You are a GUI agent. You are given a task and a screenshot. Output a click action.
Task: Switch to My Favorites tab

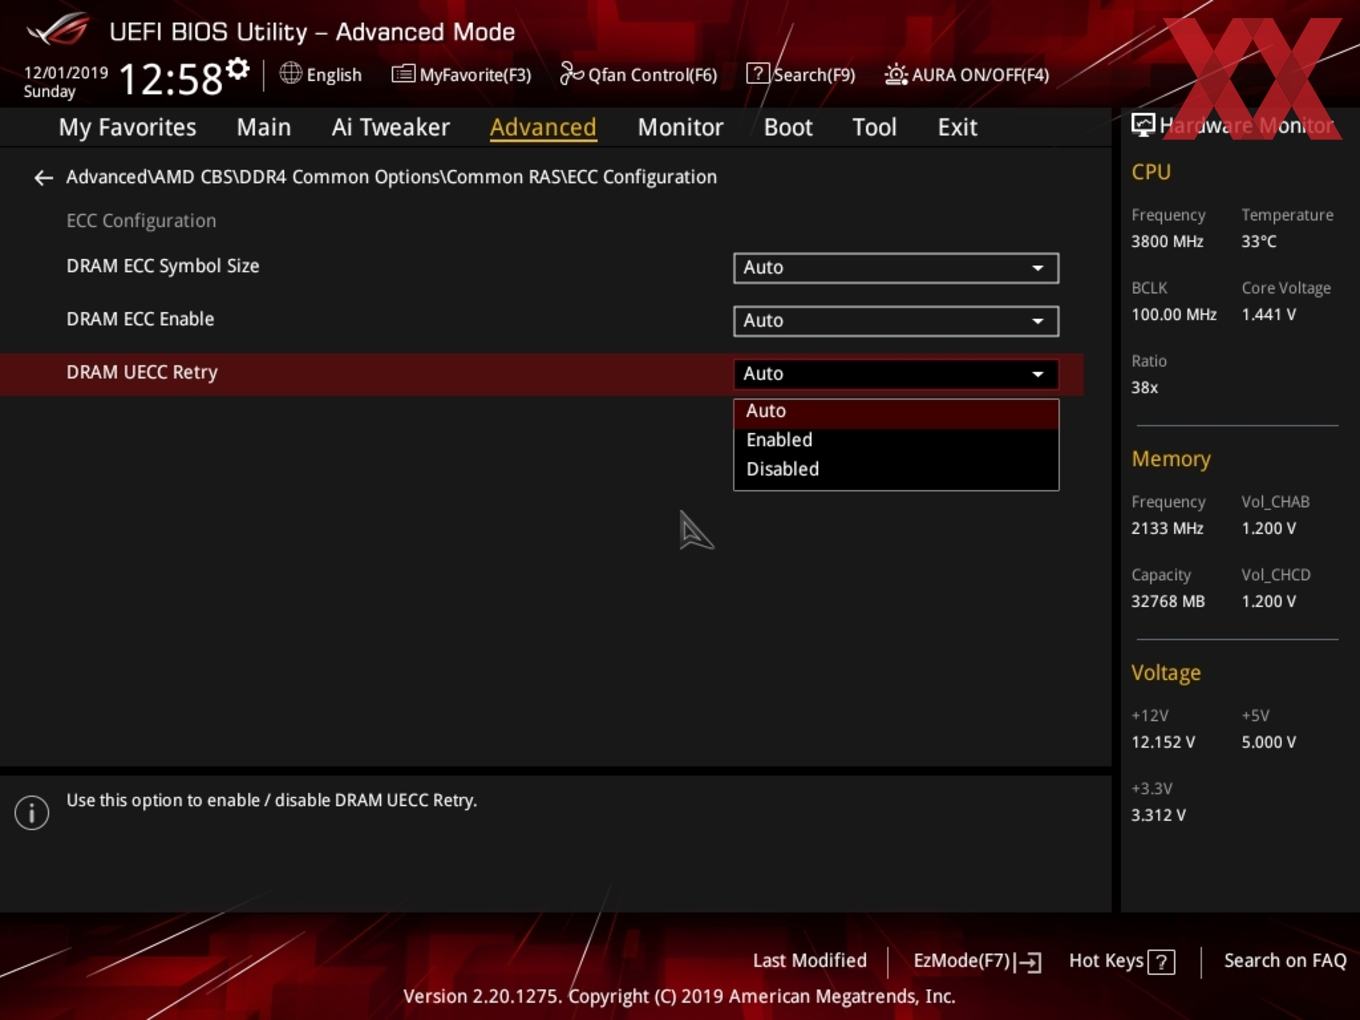pyautogui.click(x=127, y=127)
